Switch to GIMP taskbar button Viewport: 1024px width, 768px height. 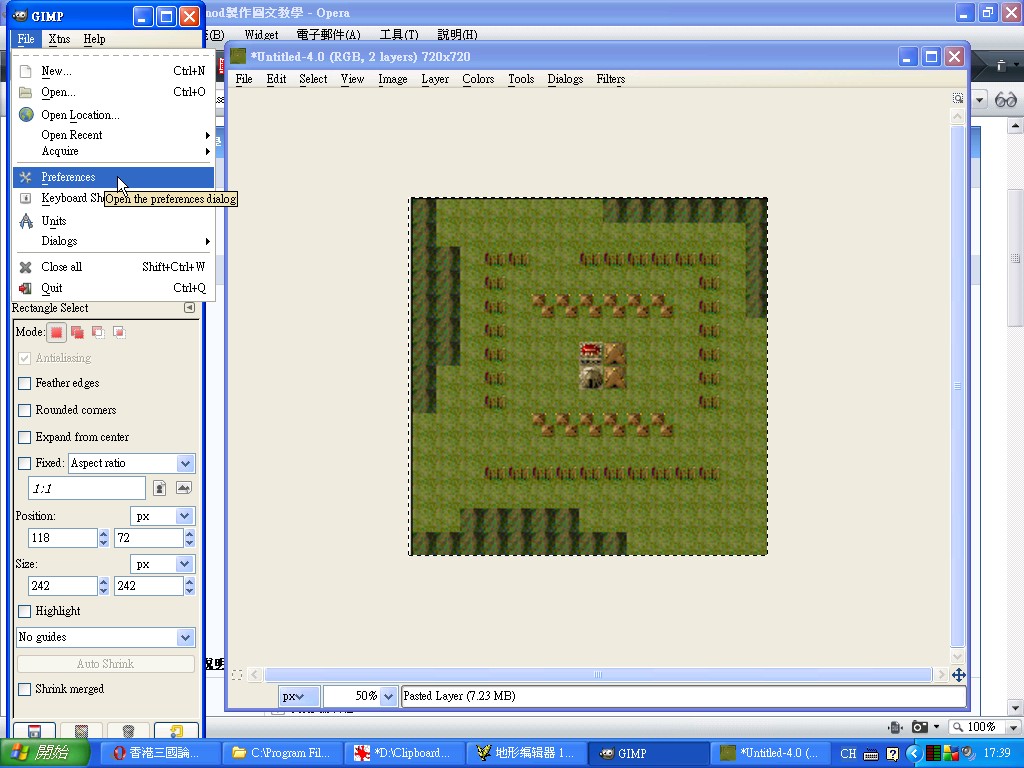(x=649, y=753)
